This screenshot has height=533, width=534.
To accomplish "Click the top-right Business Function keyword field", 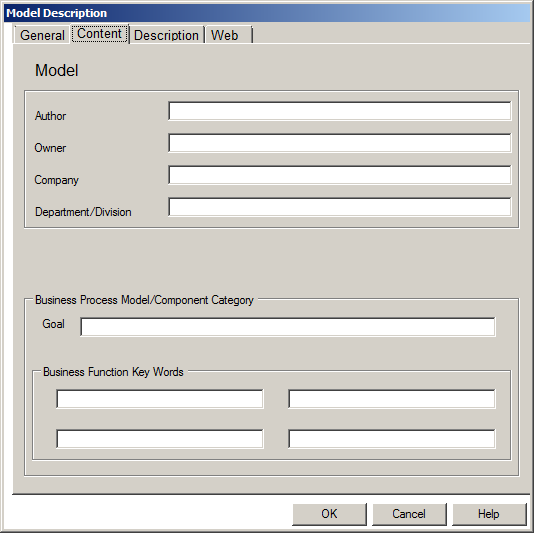I will tap(392, 399).
